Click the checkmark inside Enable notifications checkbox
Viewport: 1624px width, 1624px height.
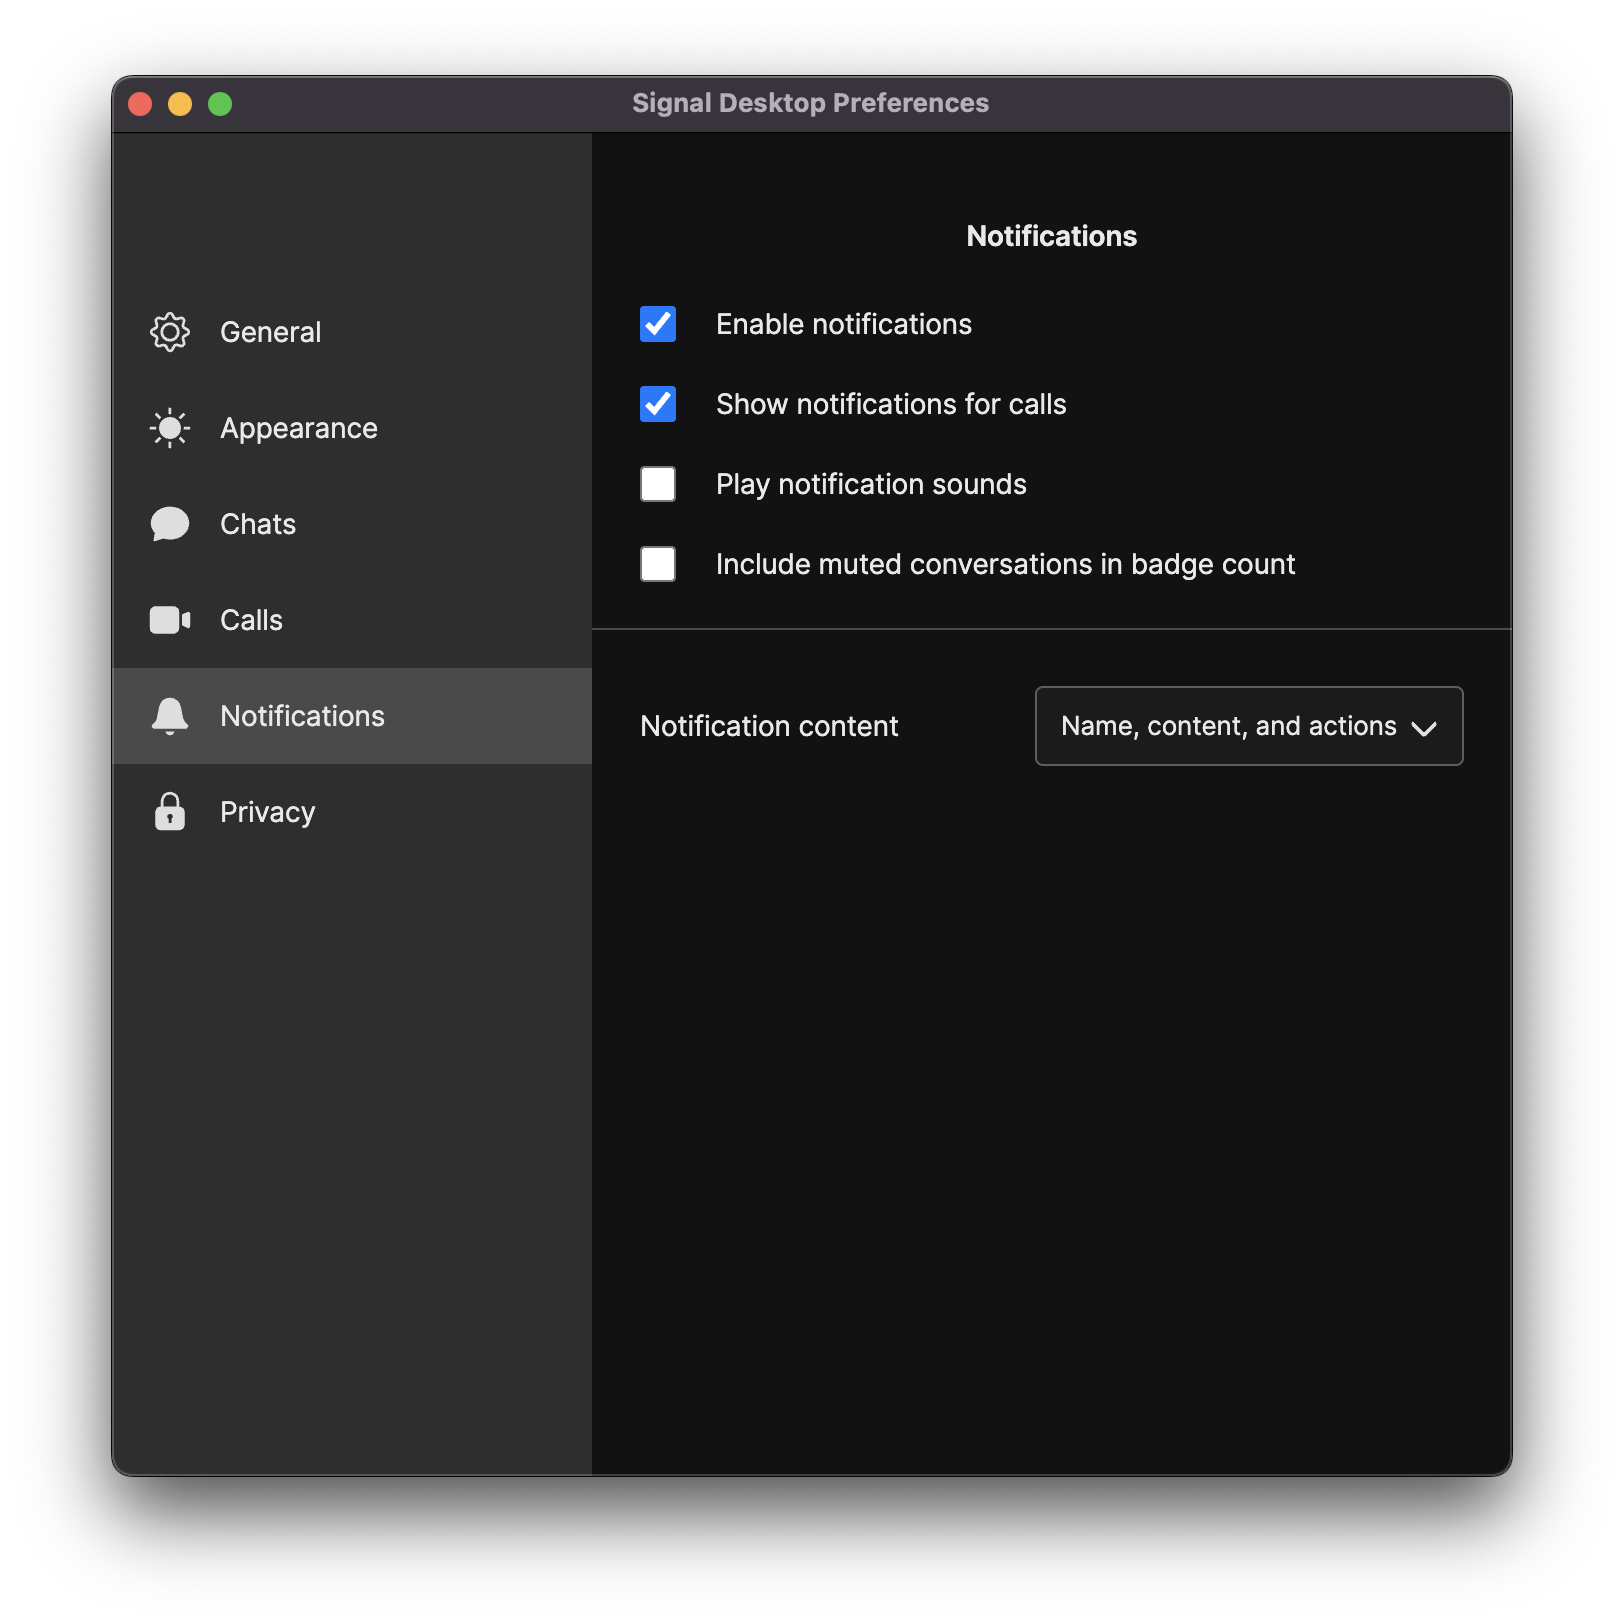[x=657, y=324]
